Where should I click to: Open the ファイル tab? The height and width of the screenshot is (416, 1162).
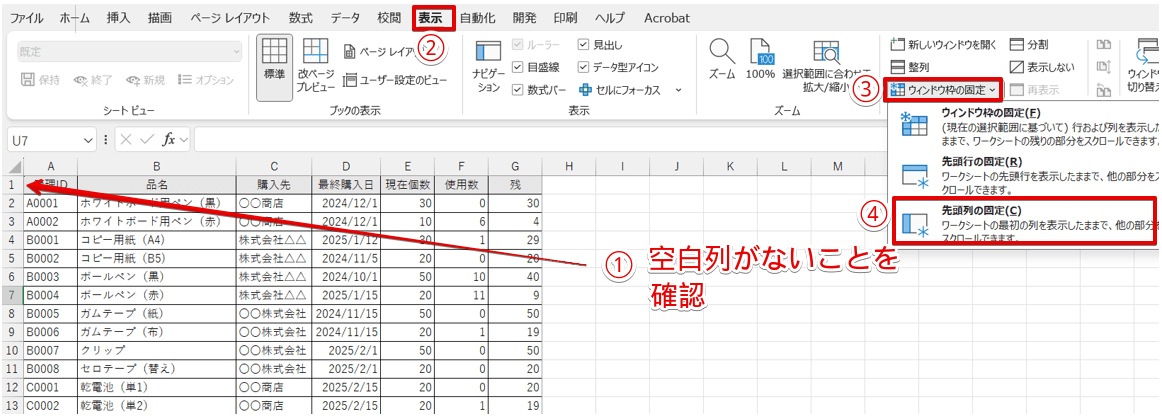coord(25,17)
